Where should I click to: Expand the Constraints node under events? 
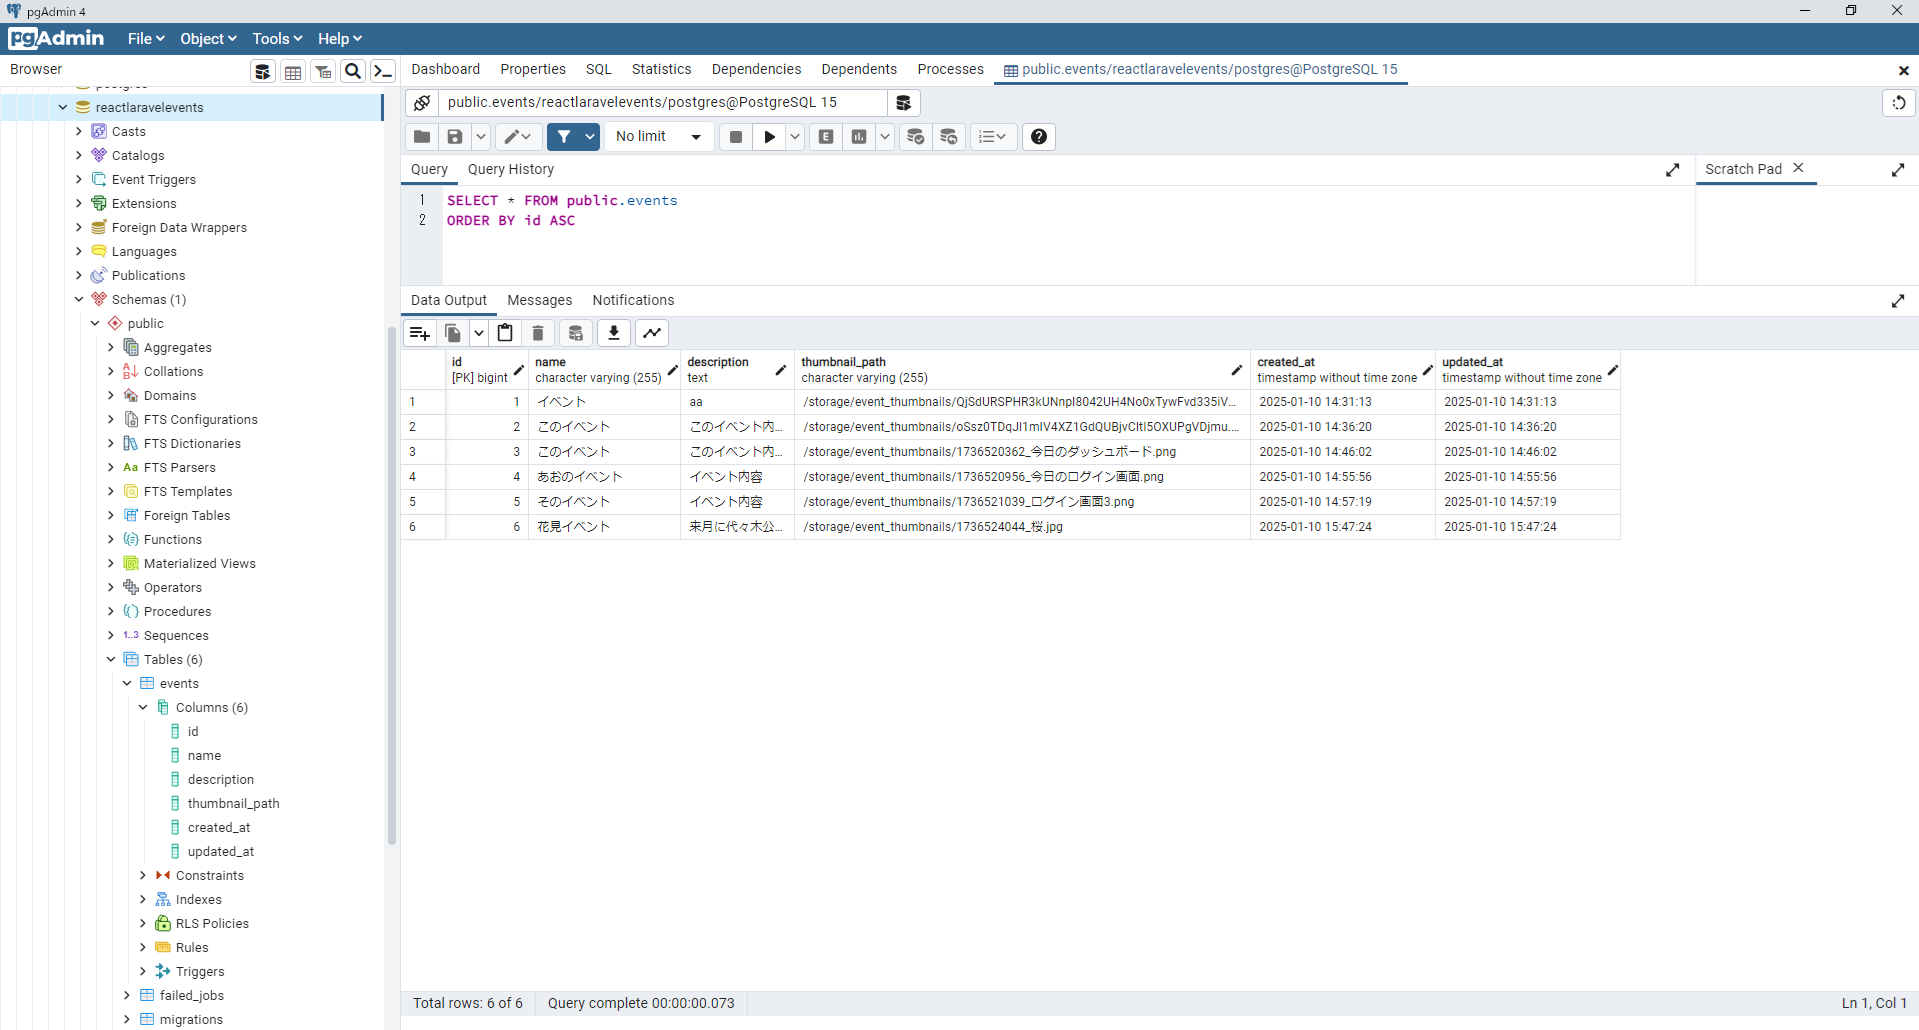pos(143,875)
